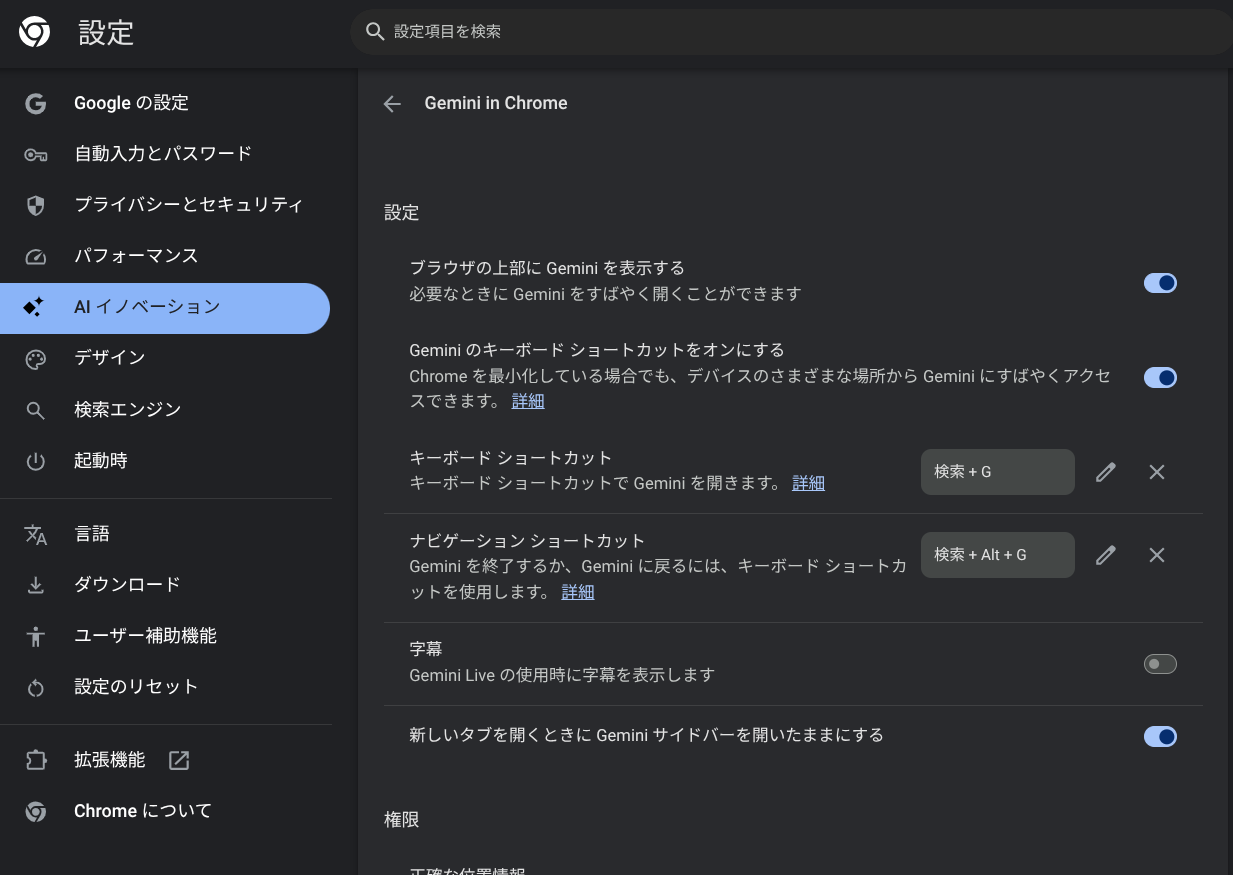This screenshot has width=1233, height=875.
Task: Click the 検索 + G shortcut field
Action: tap(997, 472)
